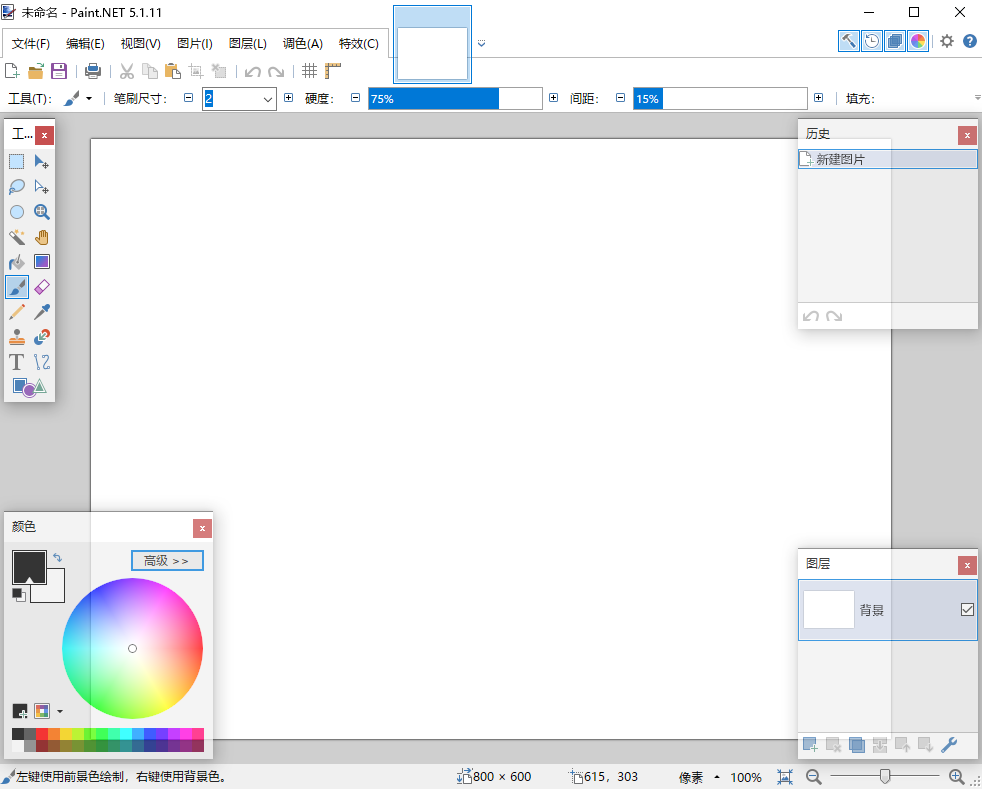Activate the Text tool
The width and height of the screenshot is (982, 789).
pos(16,362)
